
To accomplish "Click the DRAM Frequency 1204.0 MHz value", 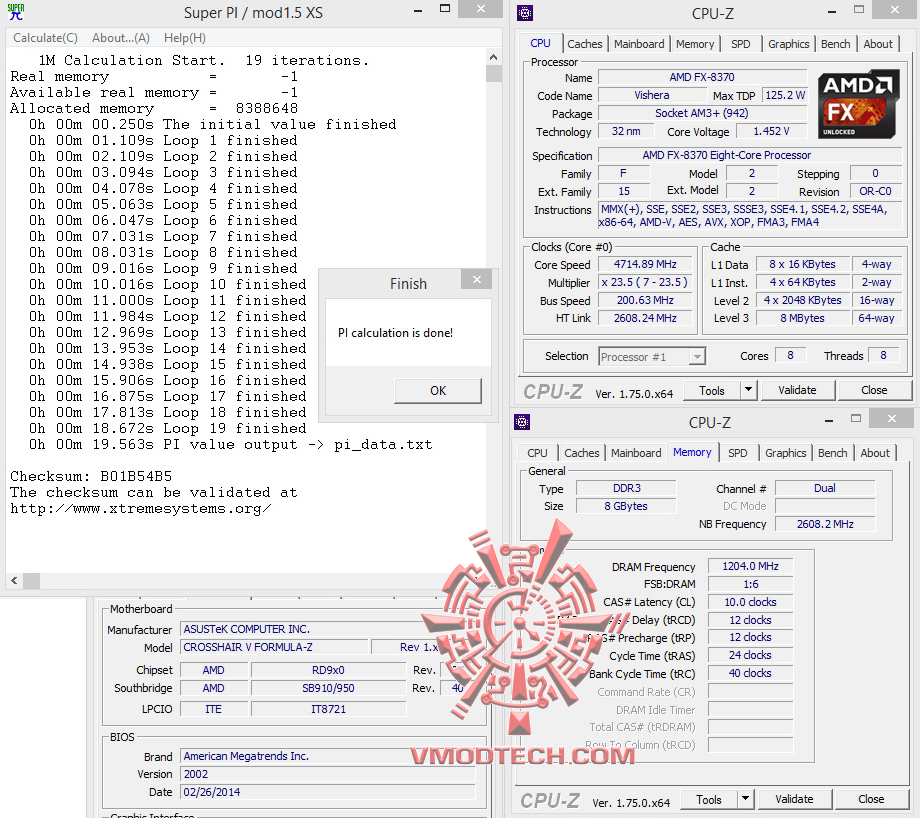I will click(750, 566).
